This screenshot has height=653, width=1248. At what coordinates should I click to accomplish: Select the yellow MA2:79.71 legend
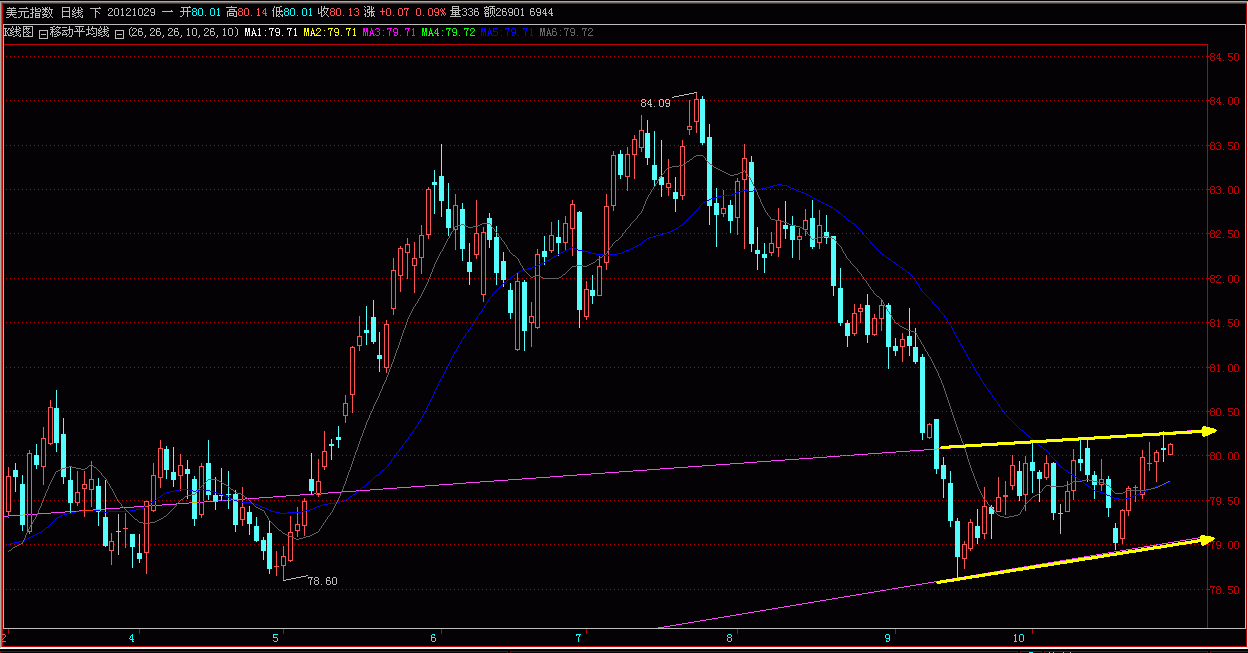(x=329, y=33)
